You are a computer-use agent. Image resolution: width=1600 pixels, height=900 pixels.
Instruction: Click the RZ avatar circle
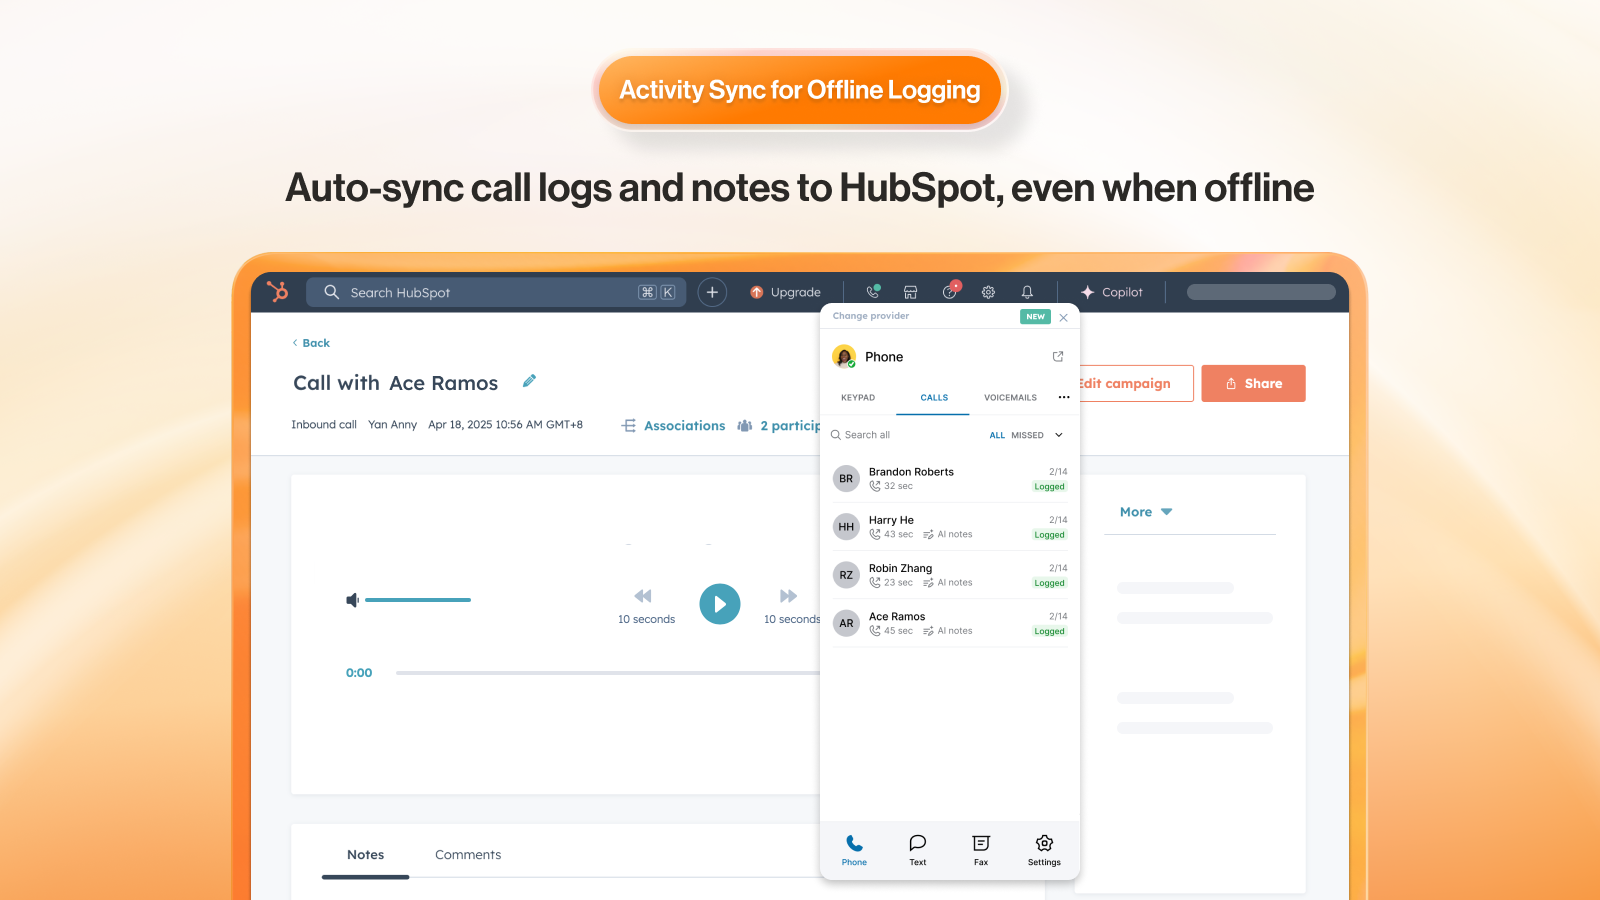[846, 575]
